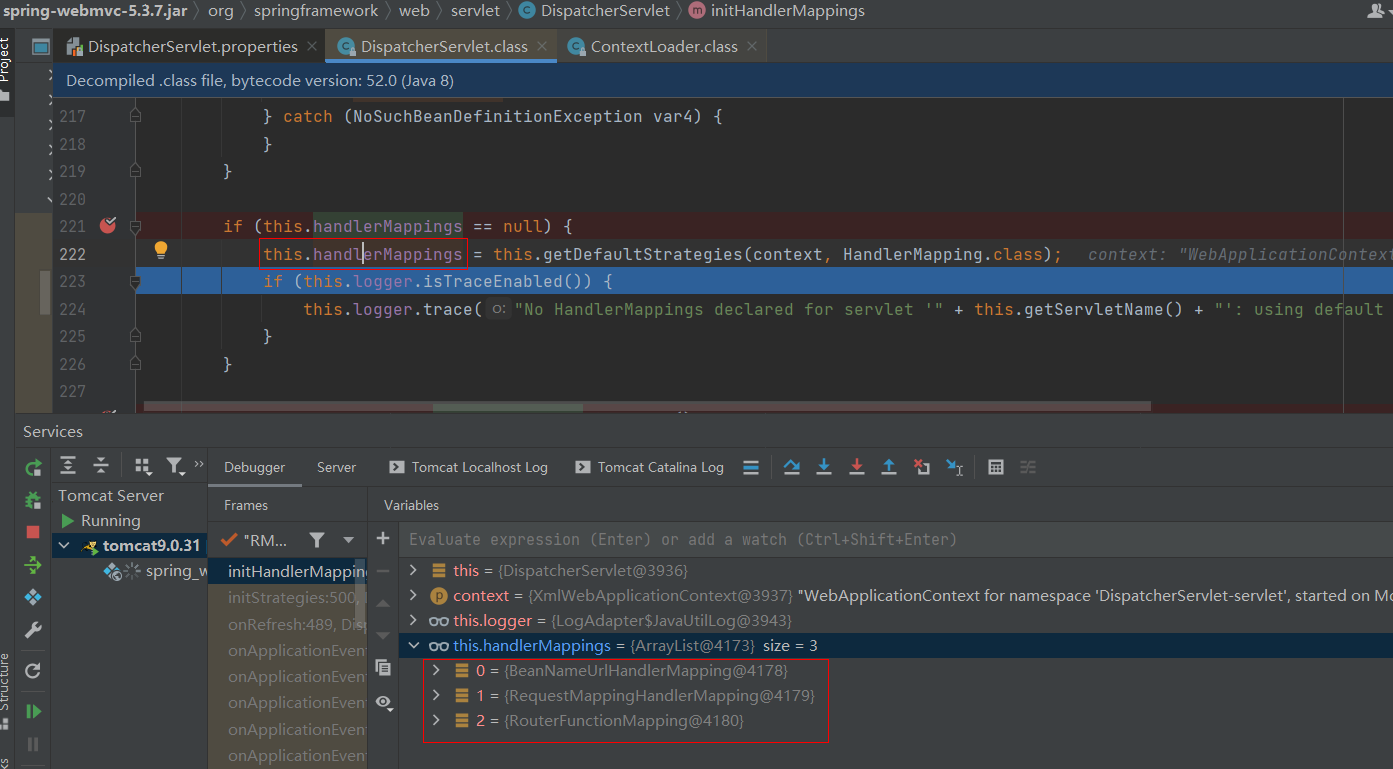Stop the Tomcat server with red square
This screenshot has height=769, width=1393.
33,532
